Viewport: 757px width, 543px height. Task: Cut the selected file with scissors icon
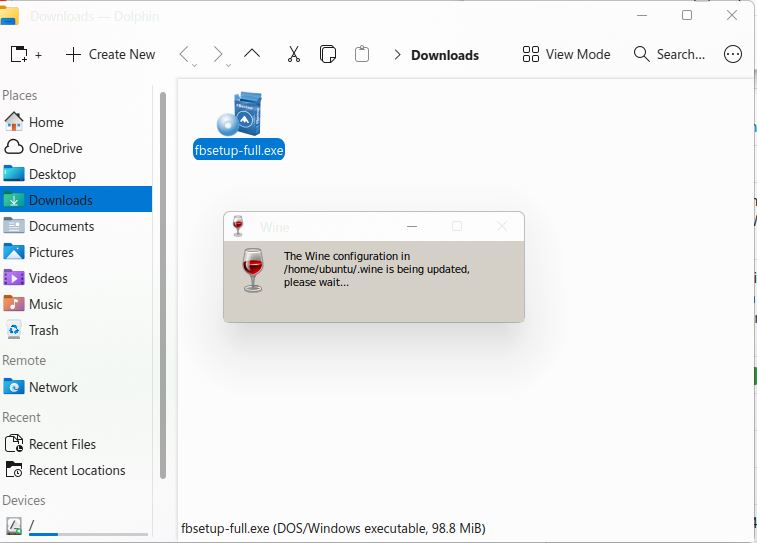(294, 54)
